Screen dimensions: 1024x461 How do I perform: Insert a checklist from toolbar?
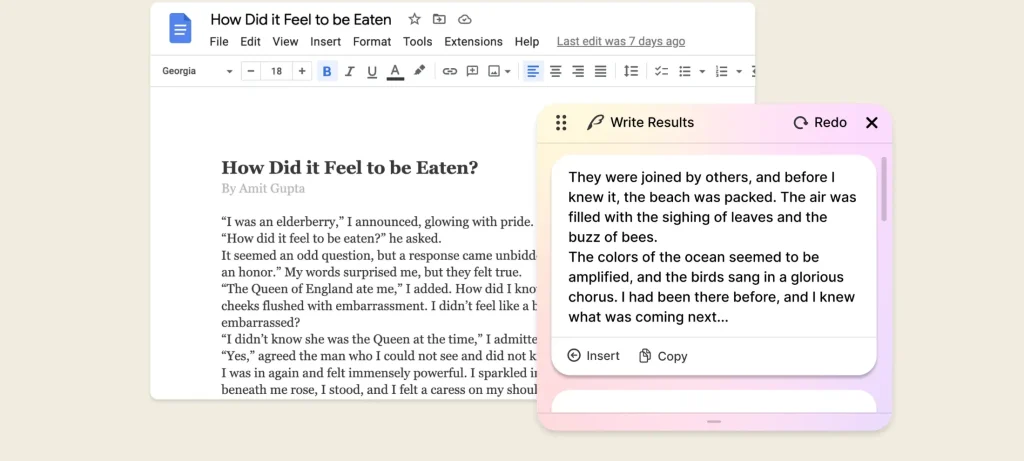coord(660,71)
